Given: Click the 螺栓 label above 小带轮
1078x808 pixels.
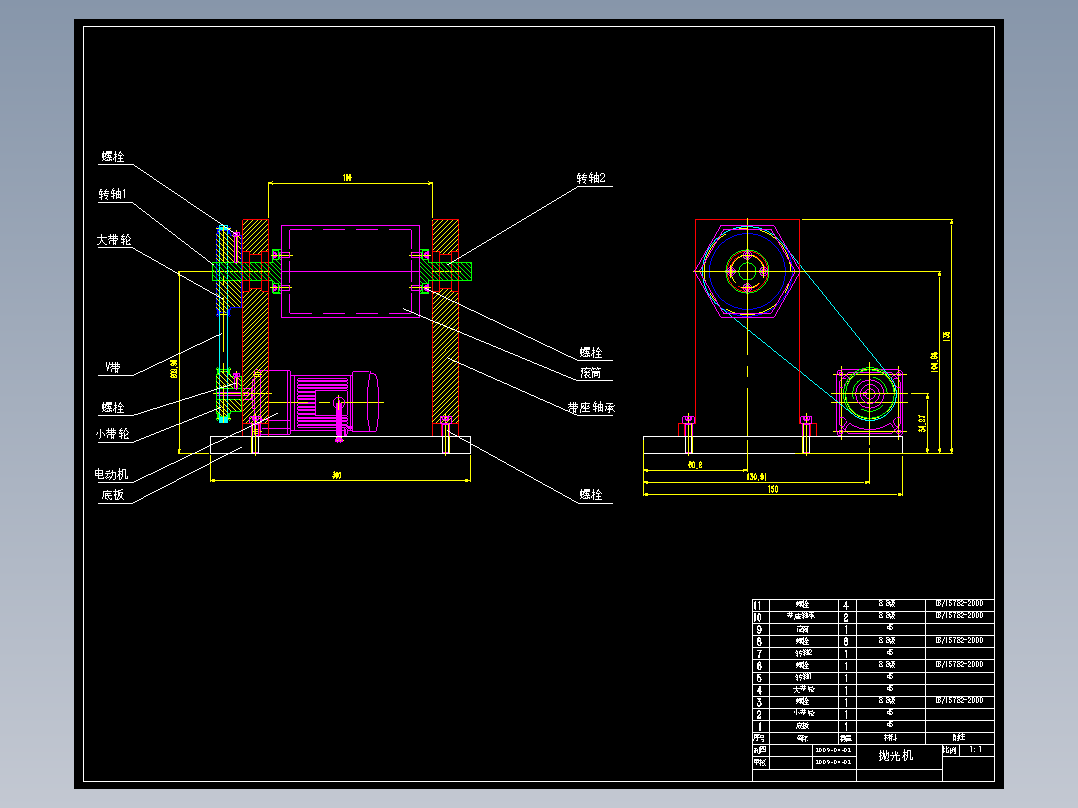Looking at the screenshot, I should (x=113, y=408).
